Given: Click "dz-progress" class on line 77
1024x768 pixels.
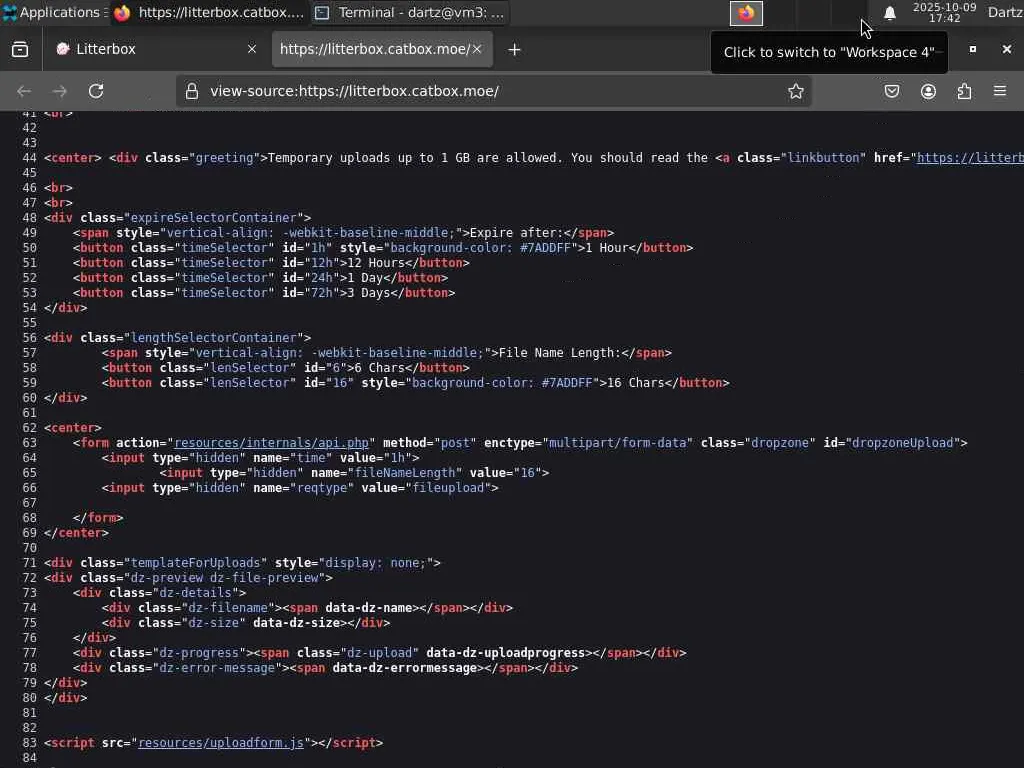Looking at the screenshot, I should (x=199, y=653).
